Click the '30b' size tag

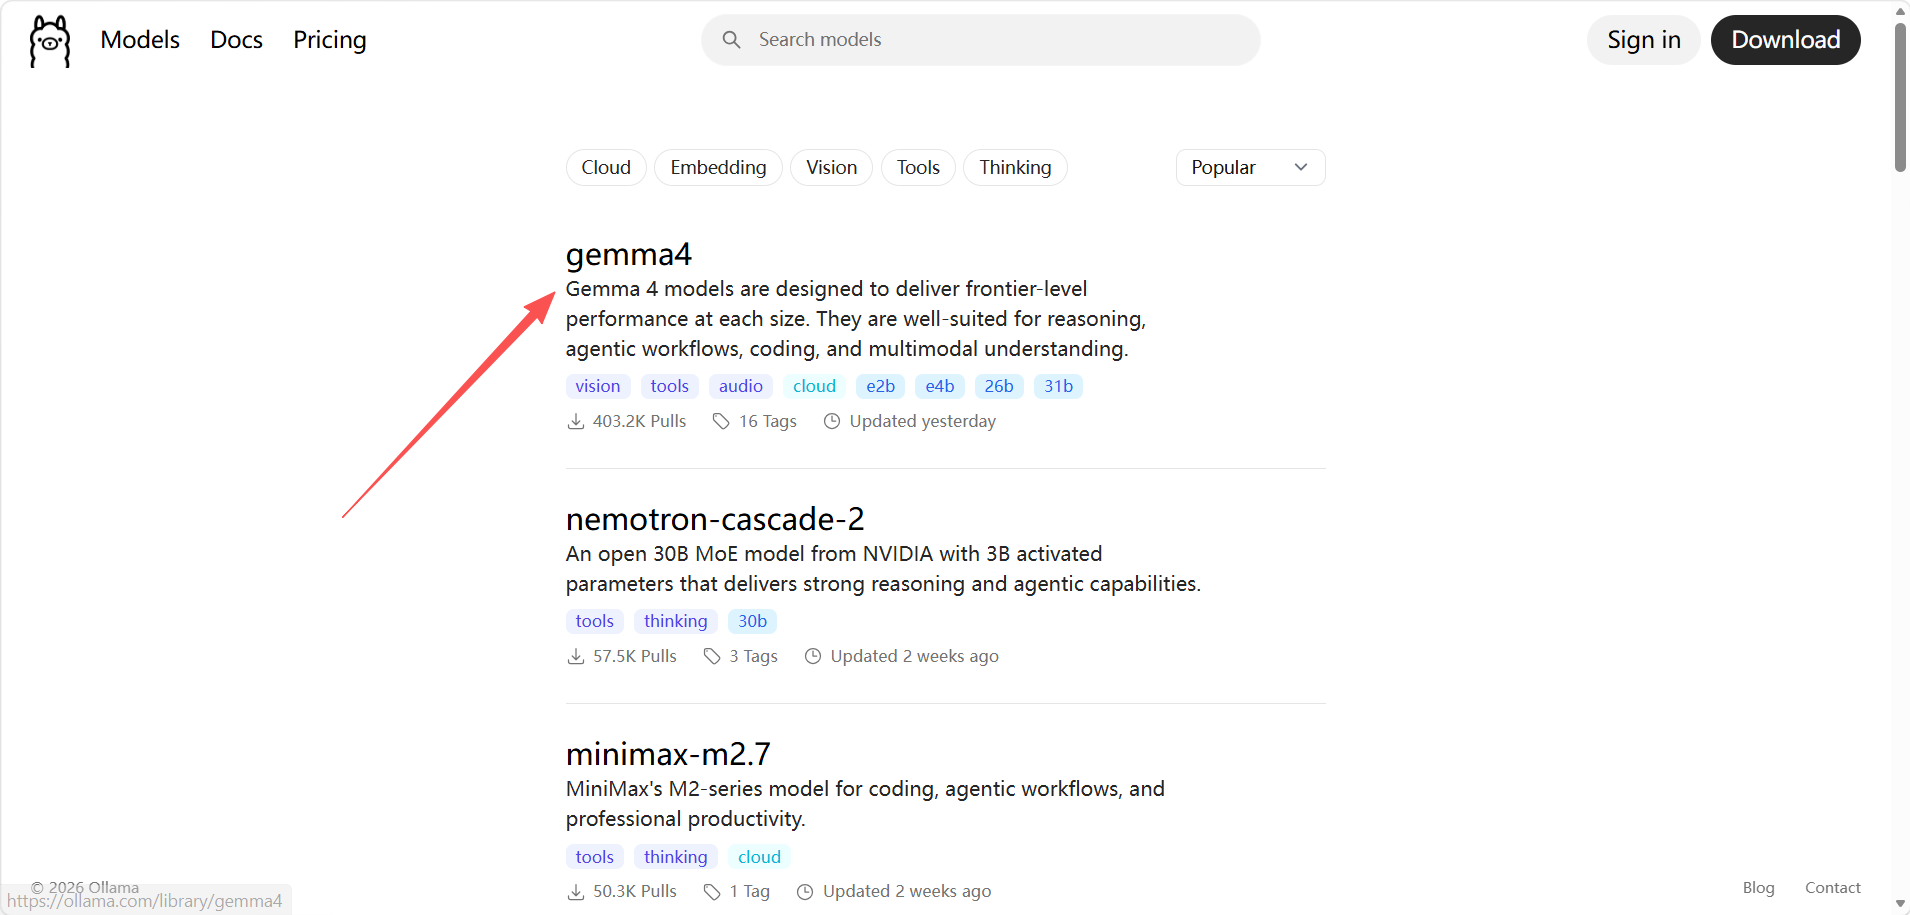point(753,621)
